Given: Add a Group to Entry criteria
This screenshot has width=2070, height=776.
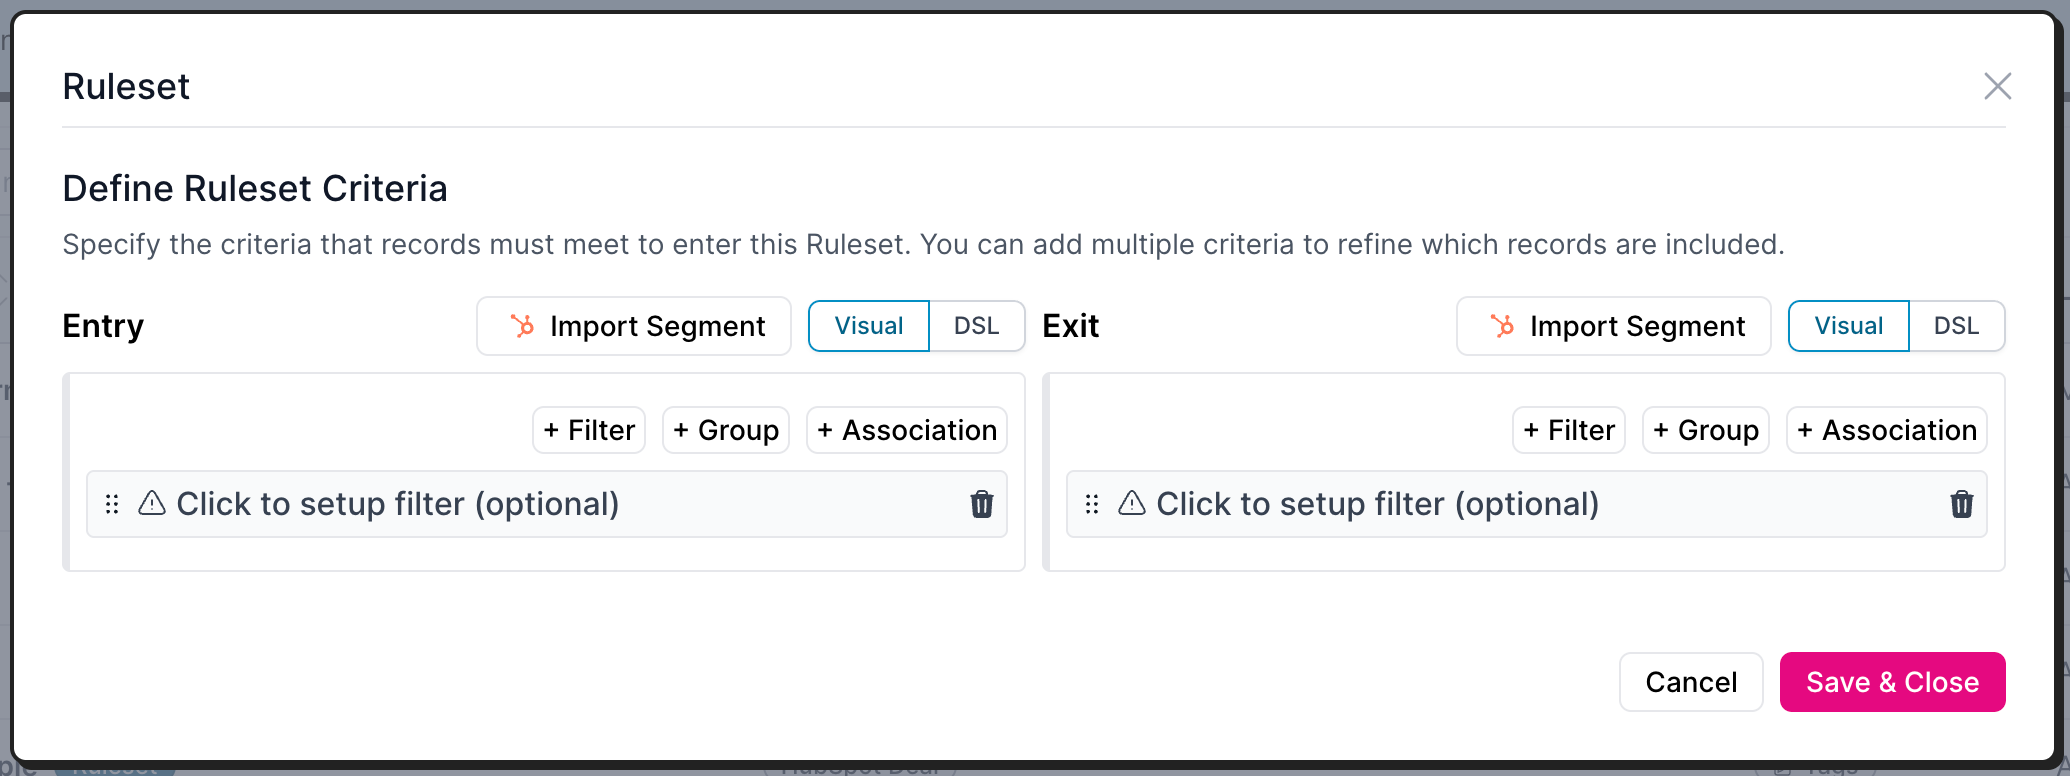Looking at the screenshot, I should (x=726, y=430).
